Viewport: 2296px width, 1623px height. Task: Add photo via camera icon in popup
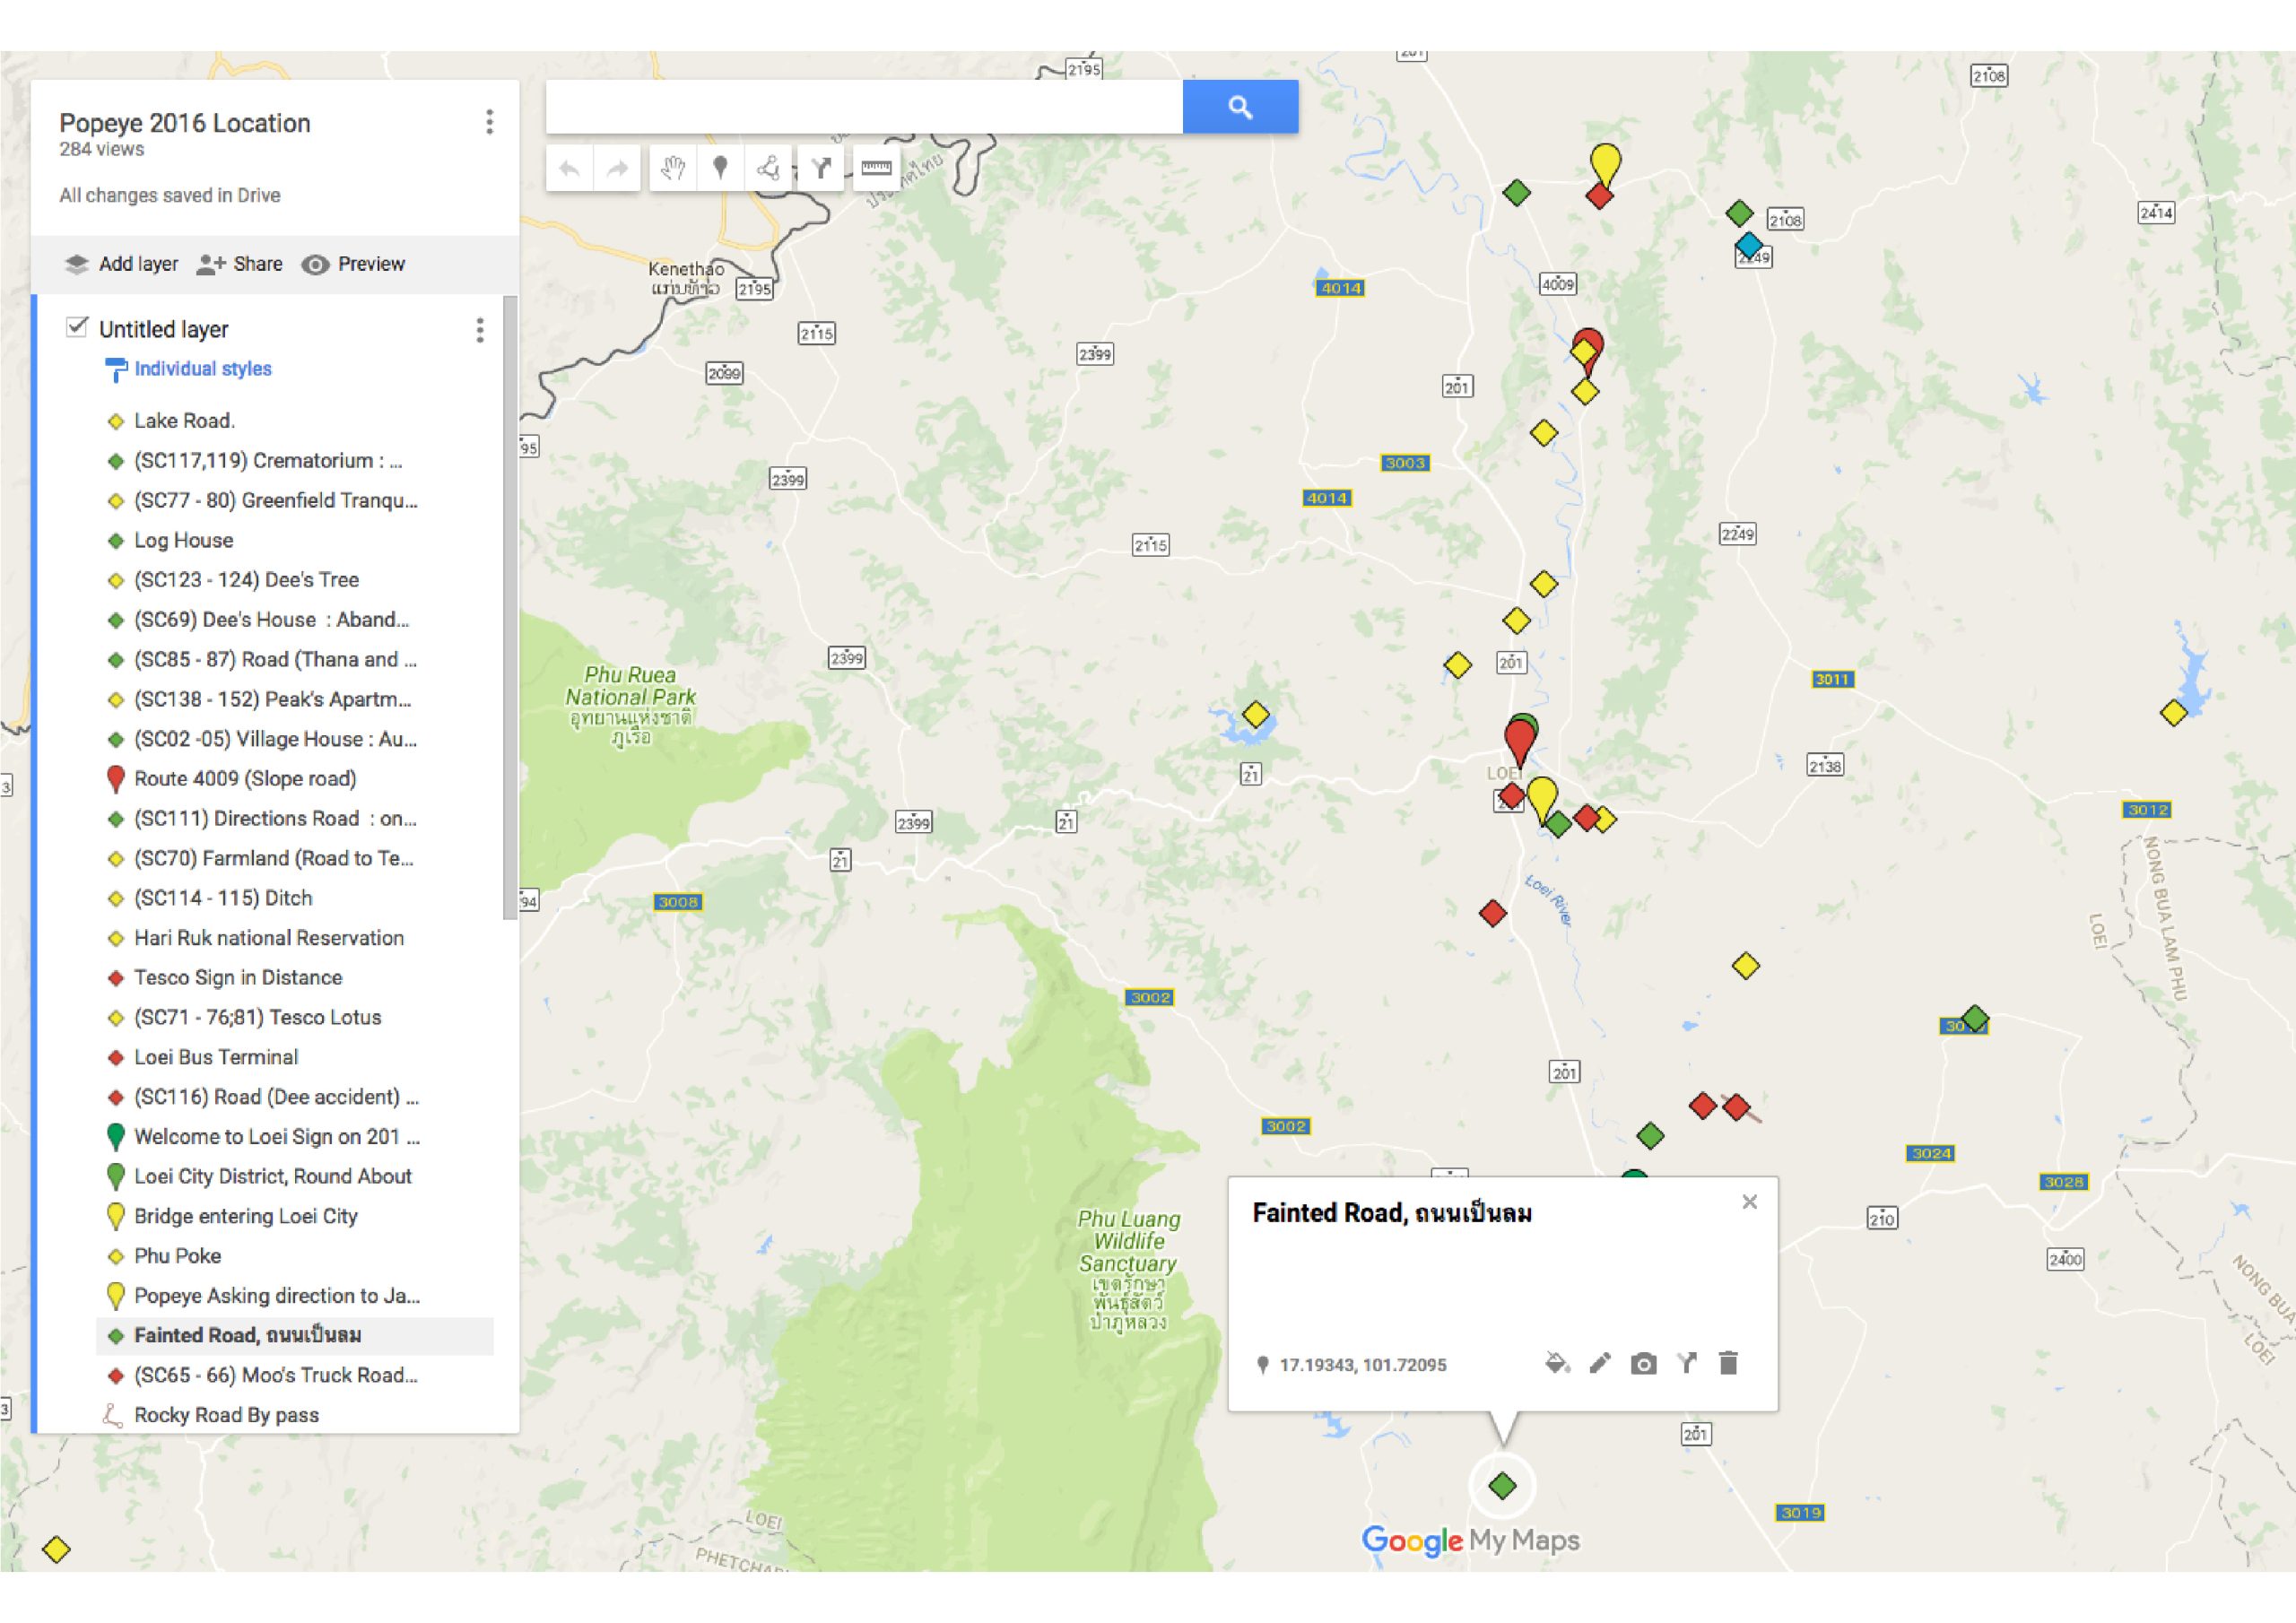1643,1363
